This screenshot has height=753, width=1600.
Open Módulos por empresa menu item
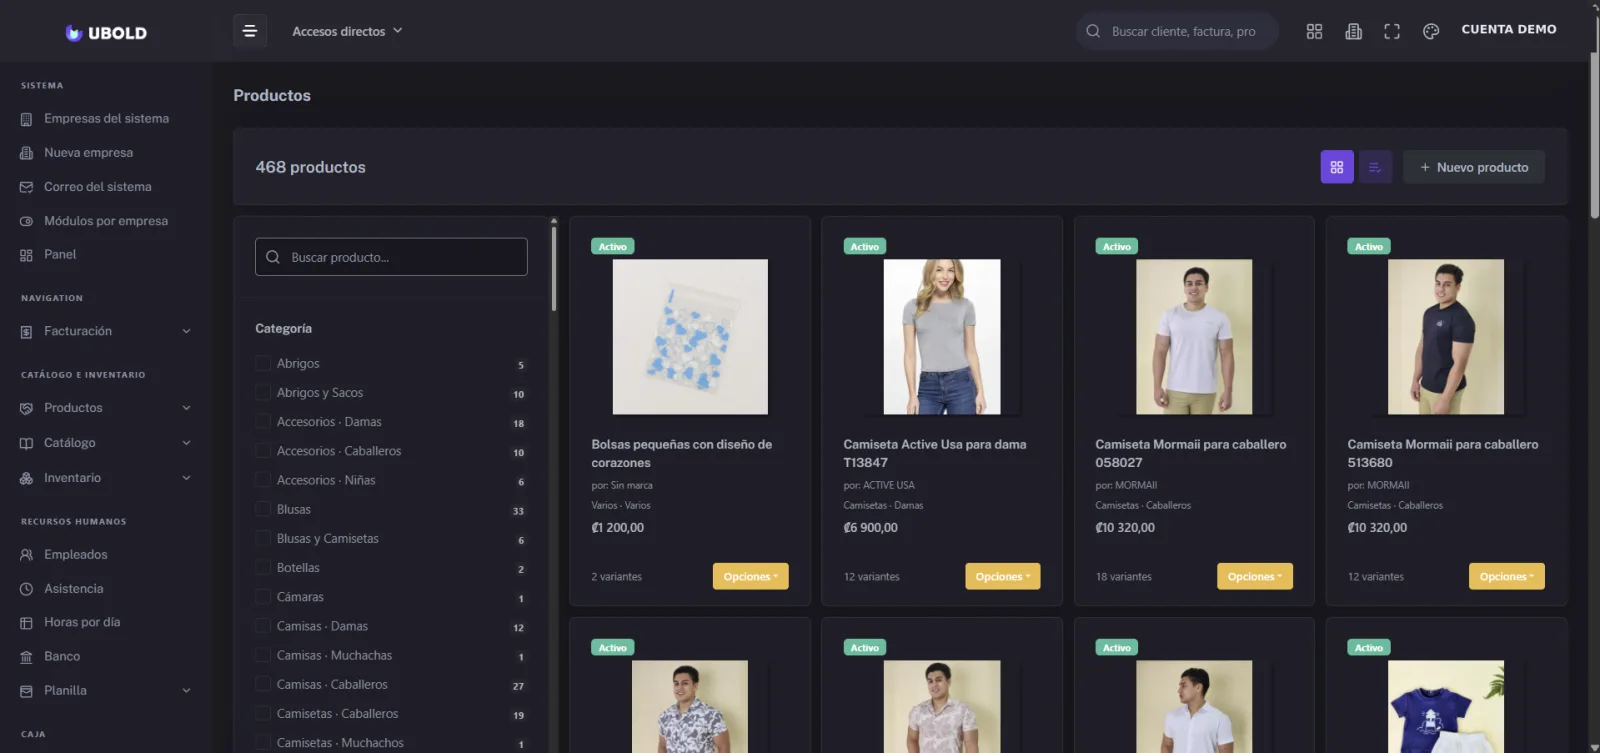pyautogui.click(x=106, y=221)
